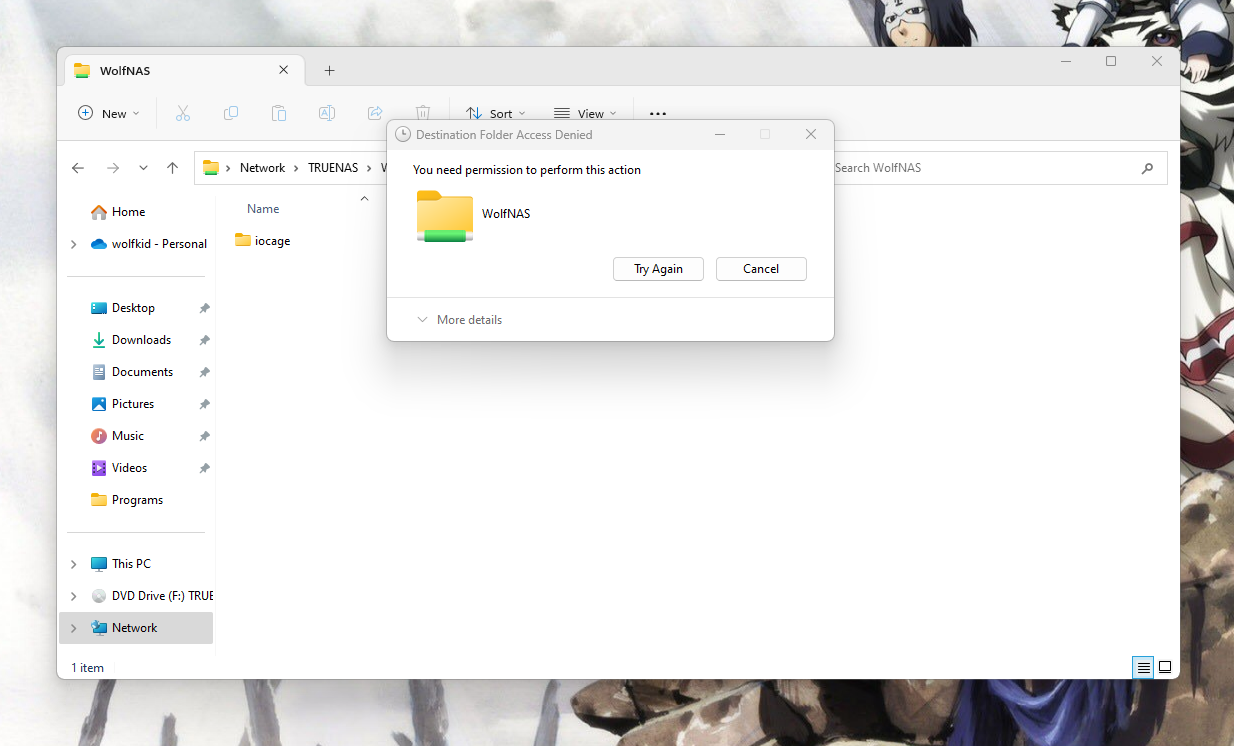This screenshot has width=1234, height=746.
Task: Click the Rename icon in toolbar
Action: pos(327,113)
